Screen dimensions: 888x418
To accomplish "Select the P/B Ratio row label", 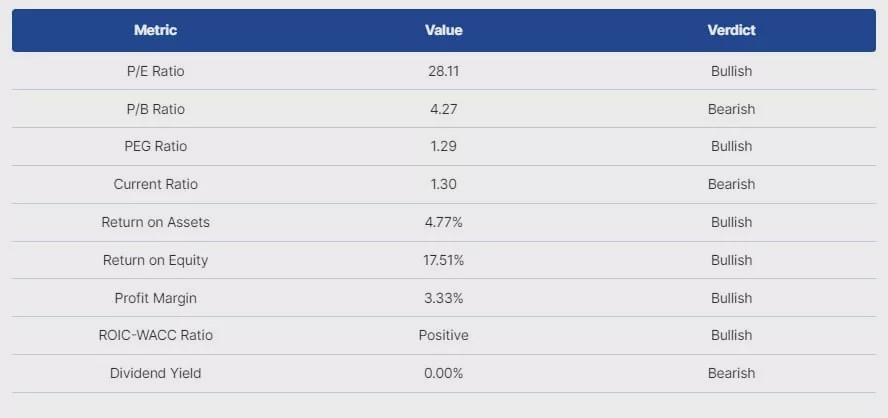I will coord(155,109).
